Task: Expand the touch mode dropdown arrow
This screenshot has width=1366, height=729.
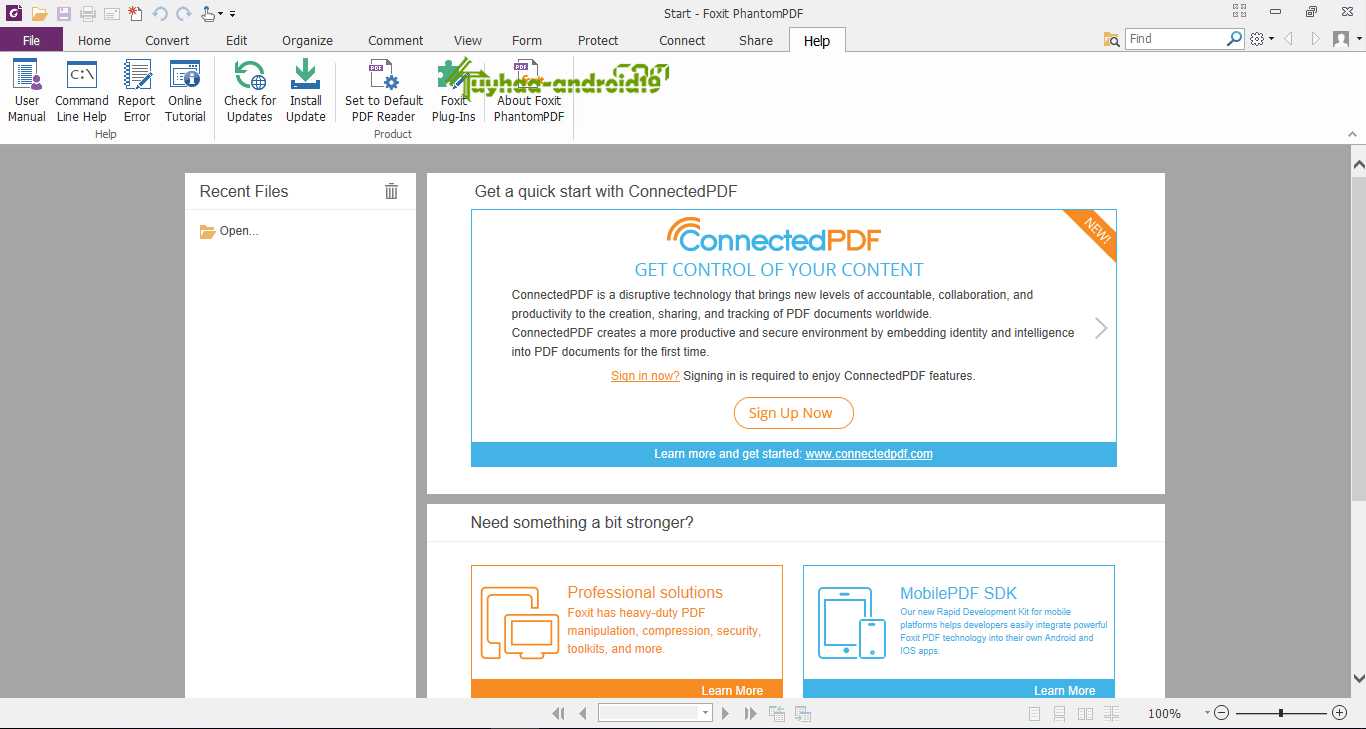Action: tap(221, 14)
